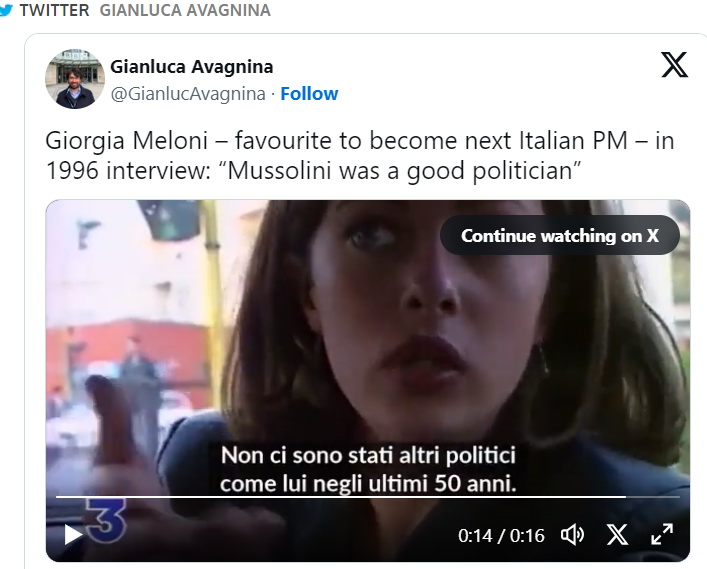The image size is (707, 569).
Task: Mute the video with the speaker icon
Action: point(572,535)
